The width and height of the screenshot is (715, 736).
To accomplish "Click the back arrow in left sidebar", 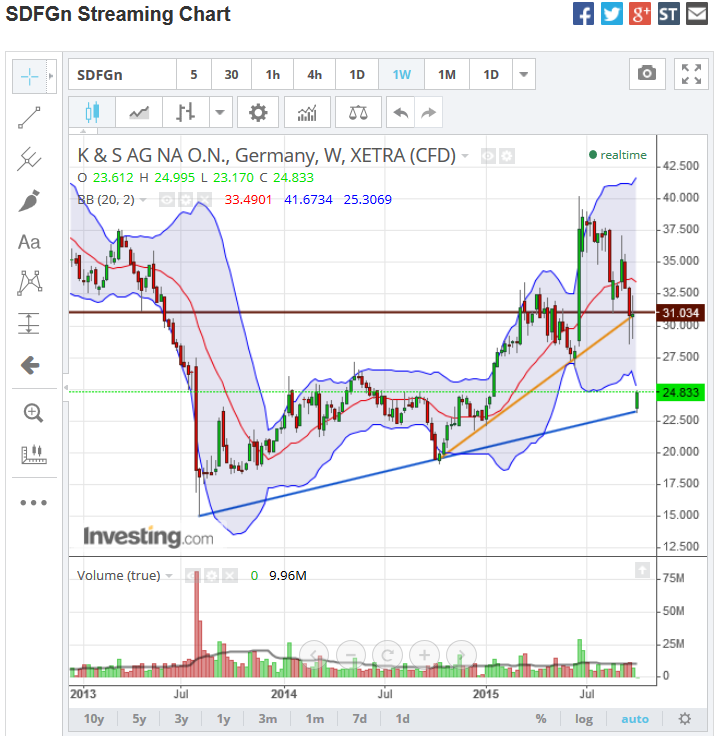I will 30,365.
